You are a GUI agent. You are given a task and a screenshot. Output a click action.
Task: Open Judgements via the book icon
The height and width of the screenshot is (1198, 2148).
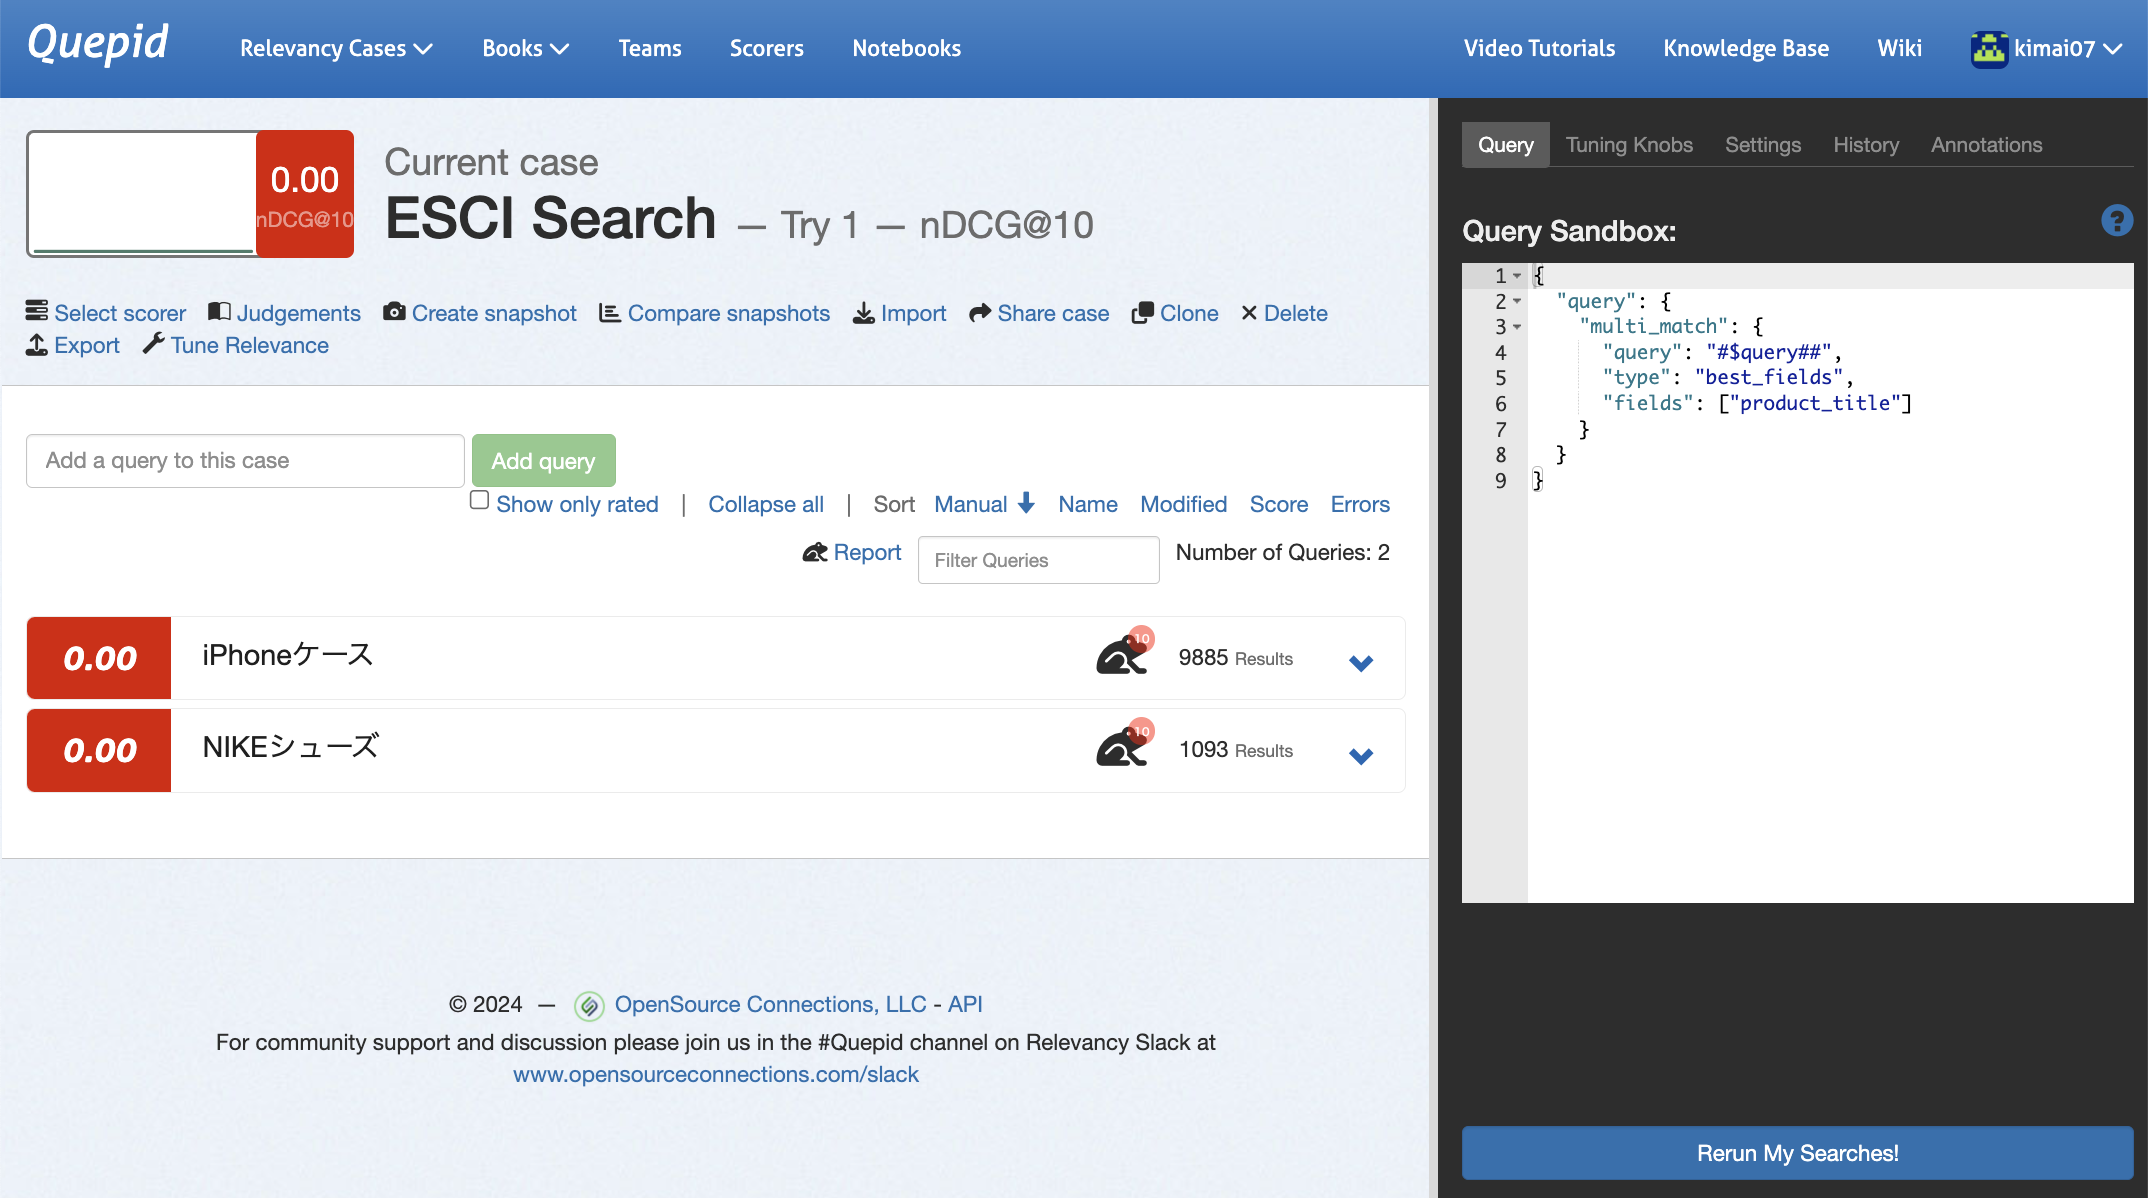point(219,312)
